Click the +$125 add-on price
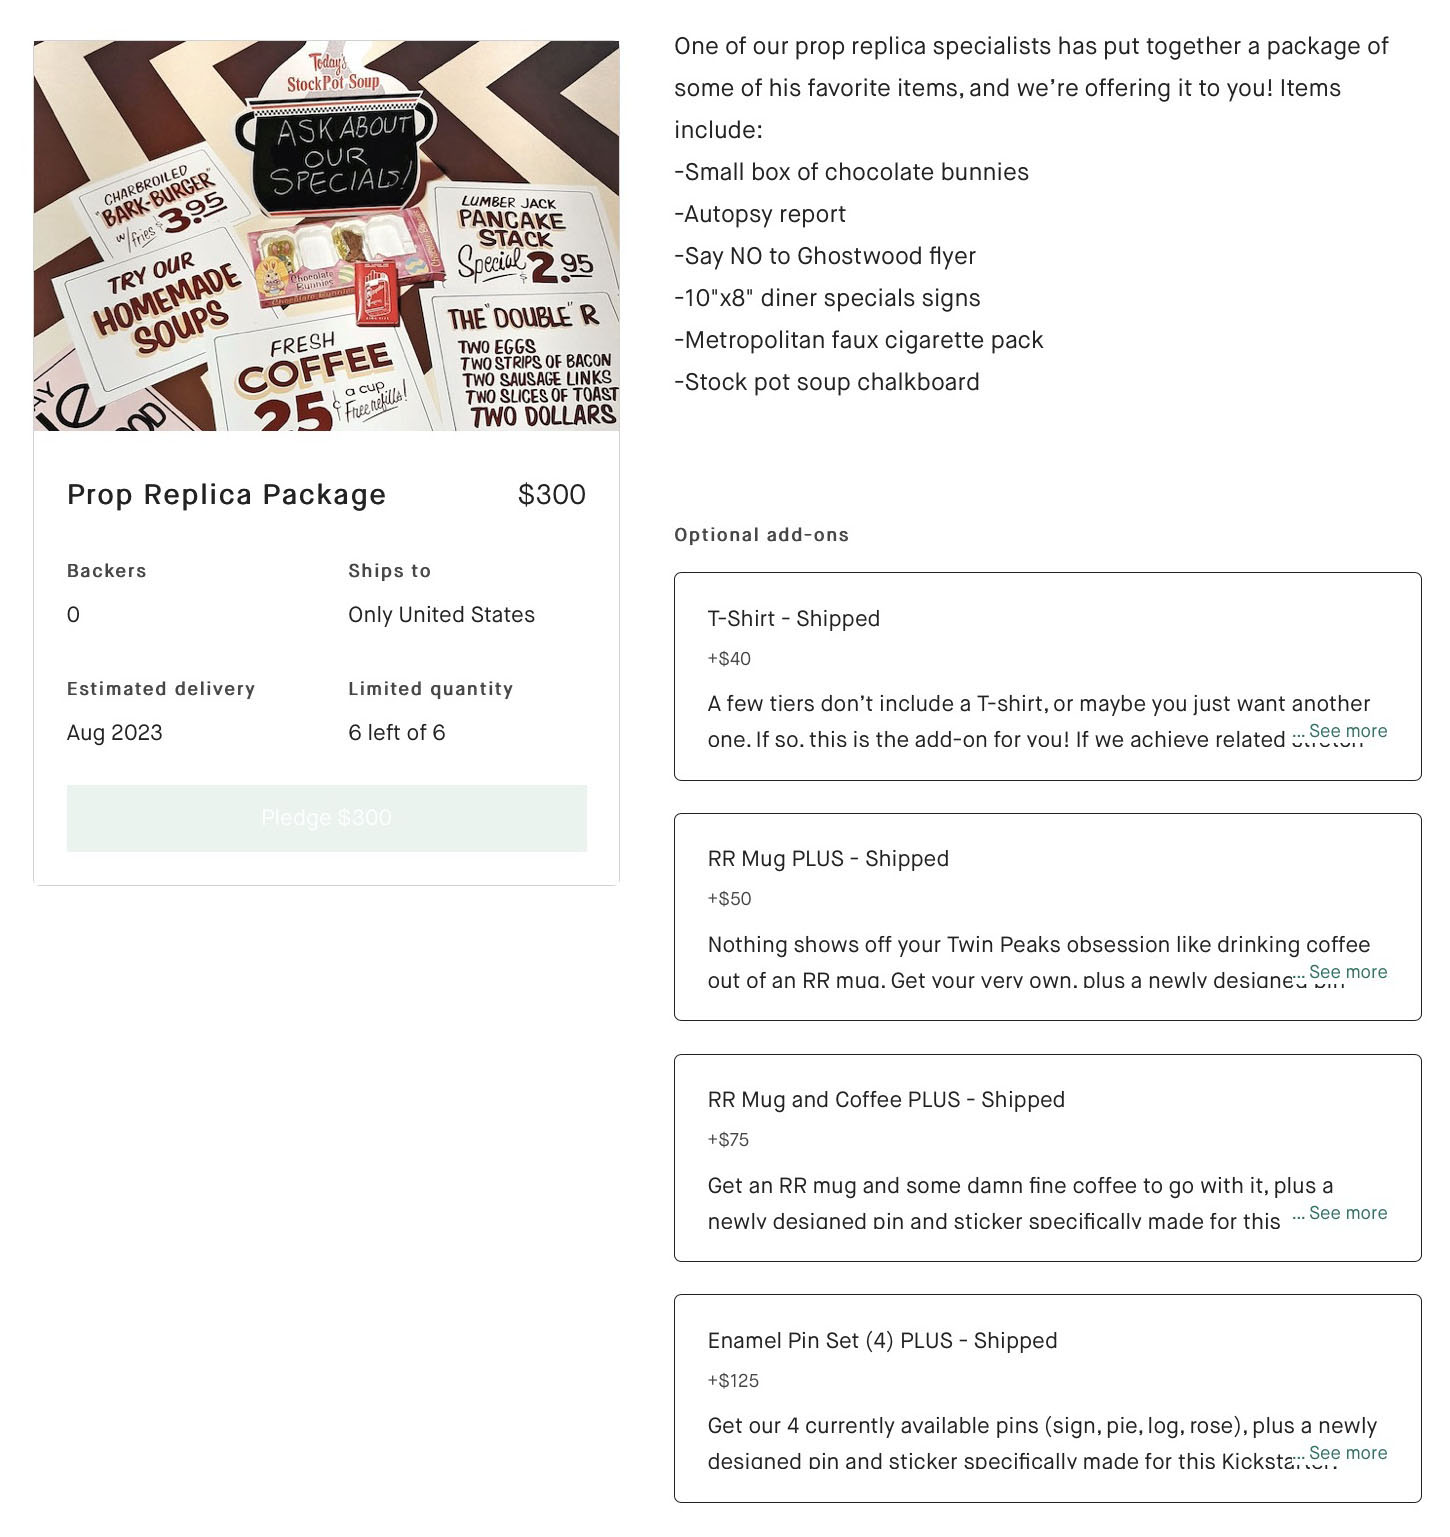The width and height of the screenshot is (1450, 1537). (733, 1381)
